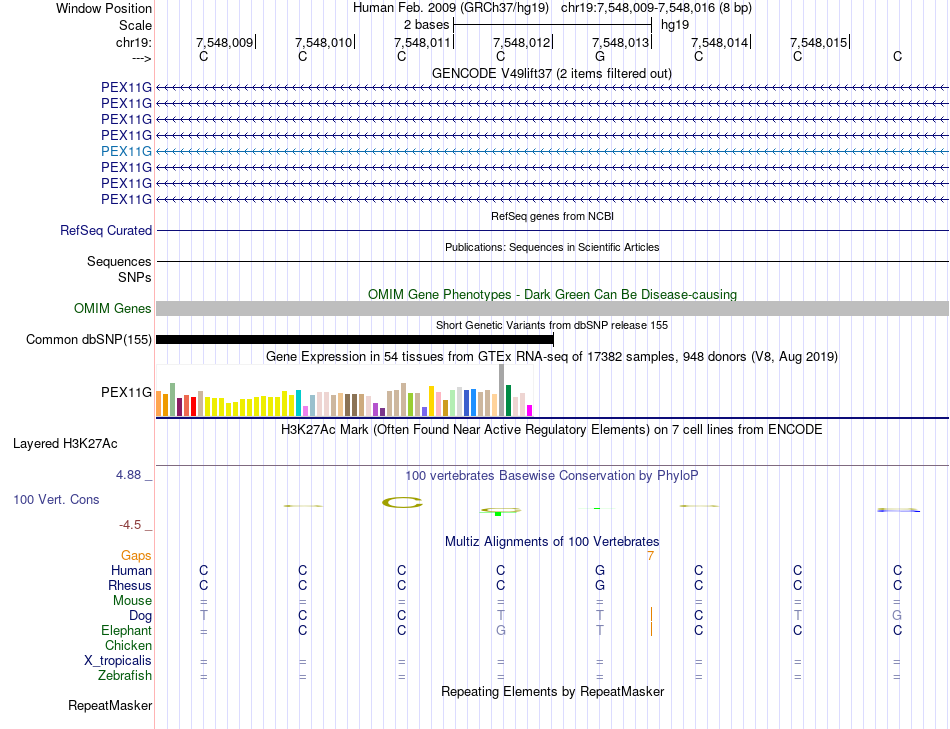The image size is (950, 729).
Task: Click the hg19 label beside the scale bar
Action: click(675, 25)
